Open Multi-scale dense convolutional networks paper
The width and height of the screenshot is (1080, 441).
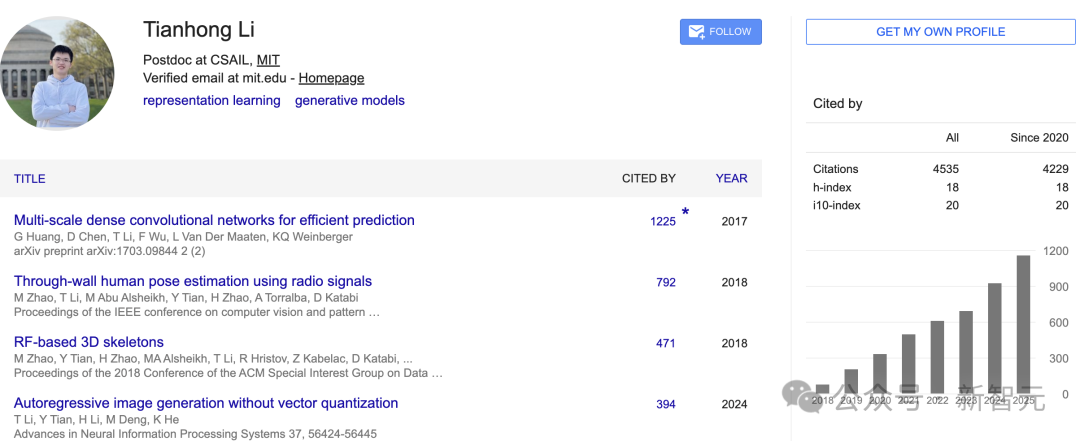click(x=214, y=220)
